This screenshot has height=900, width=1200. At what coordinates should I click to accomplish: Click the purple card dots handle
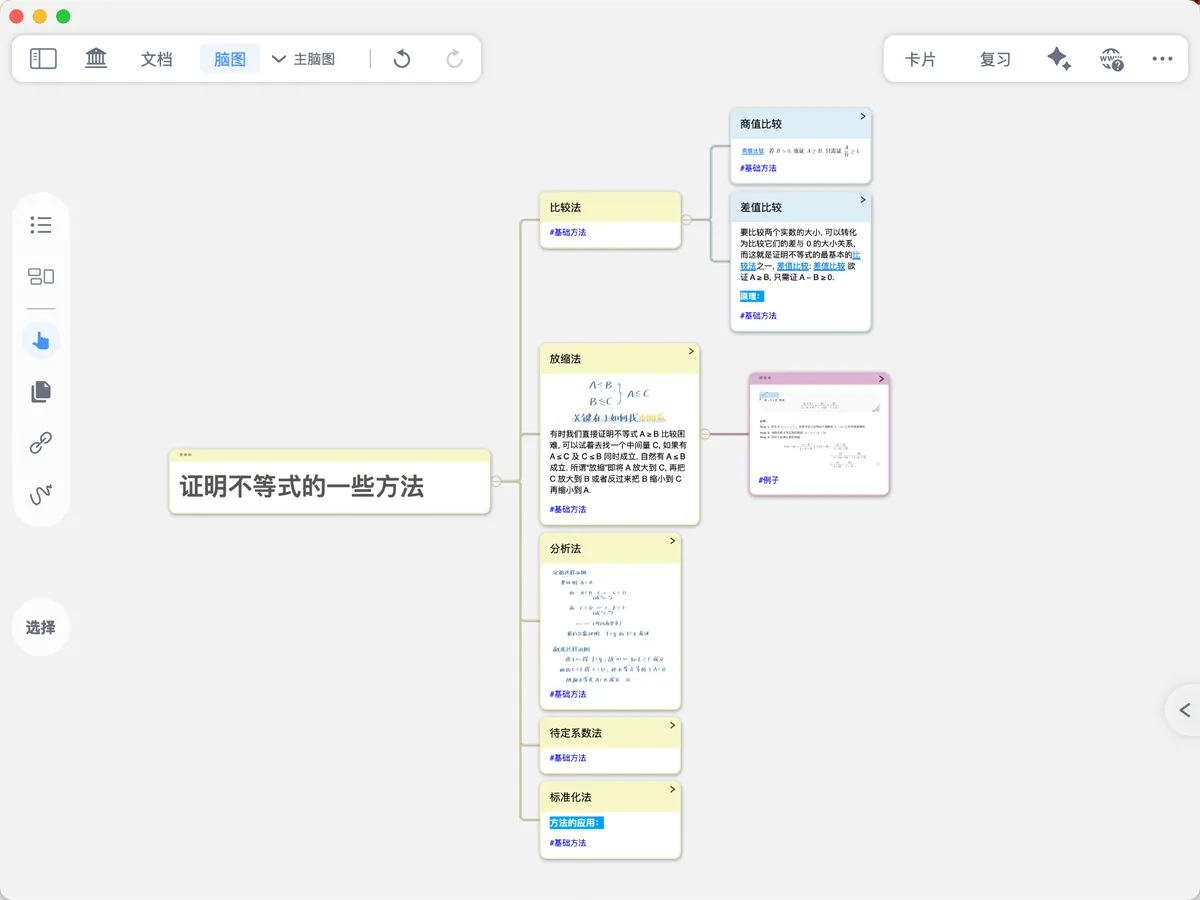pyautogui.click(x=765, y=378)
